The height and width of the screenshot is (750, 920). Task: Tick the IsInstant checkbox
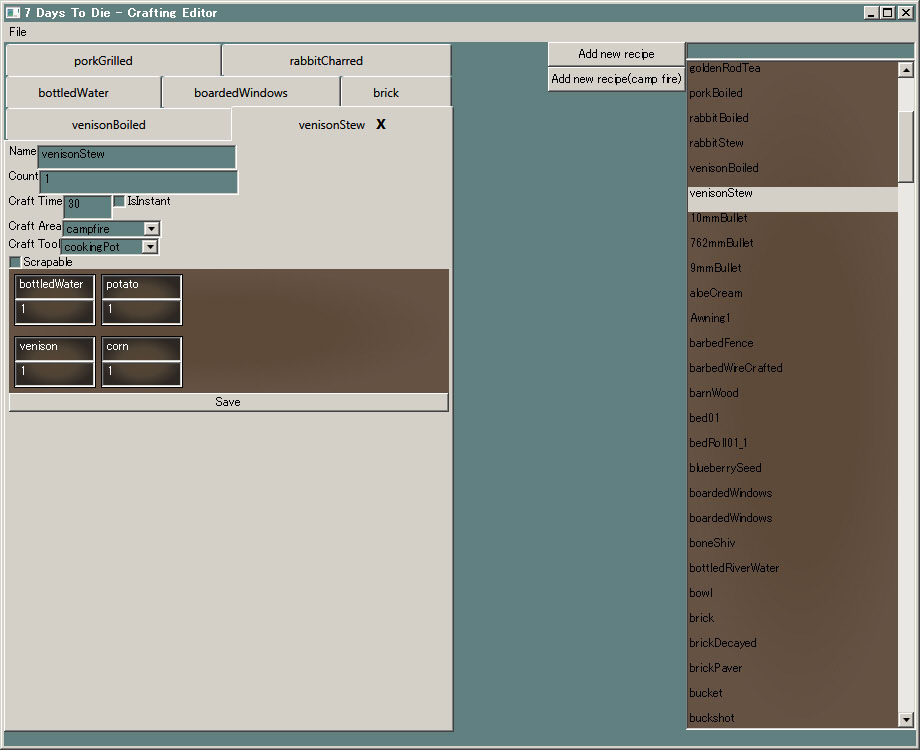click(x=119, y=201)
